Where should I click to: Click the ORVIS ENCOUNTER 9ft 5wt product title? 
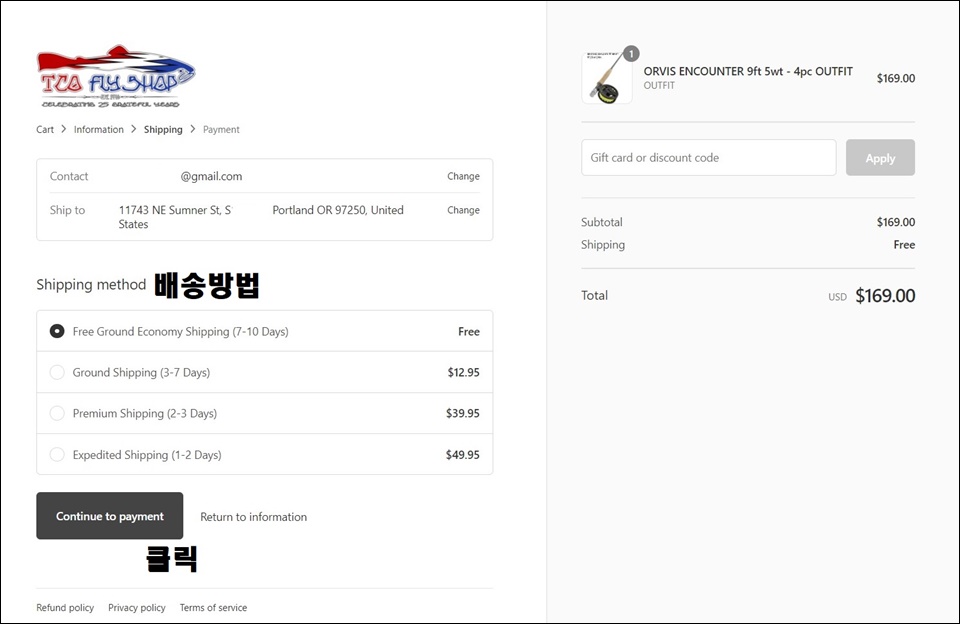748,72
